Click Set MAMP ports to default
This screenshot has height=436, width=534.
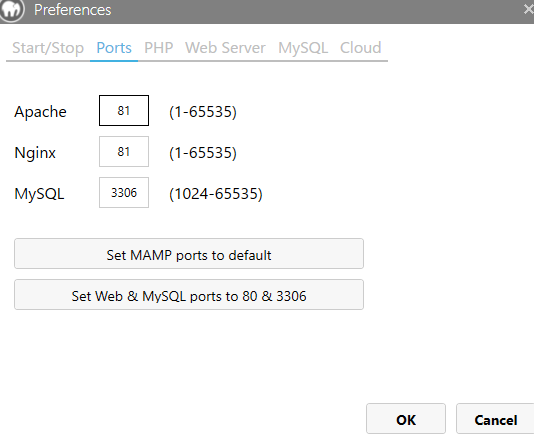point(189,254)
